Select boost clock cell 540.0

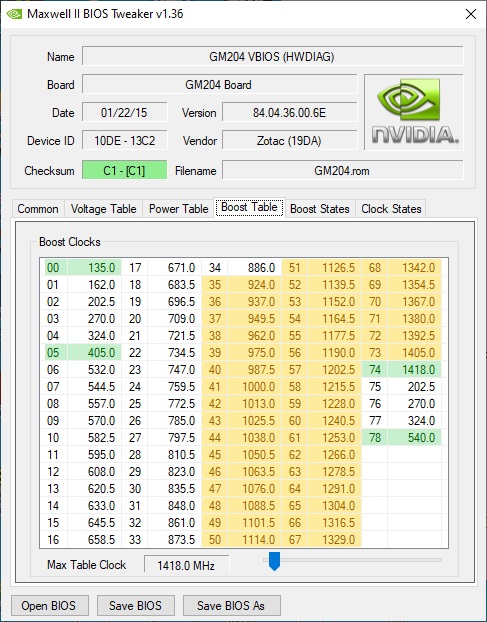pos(415,438)
